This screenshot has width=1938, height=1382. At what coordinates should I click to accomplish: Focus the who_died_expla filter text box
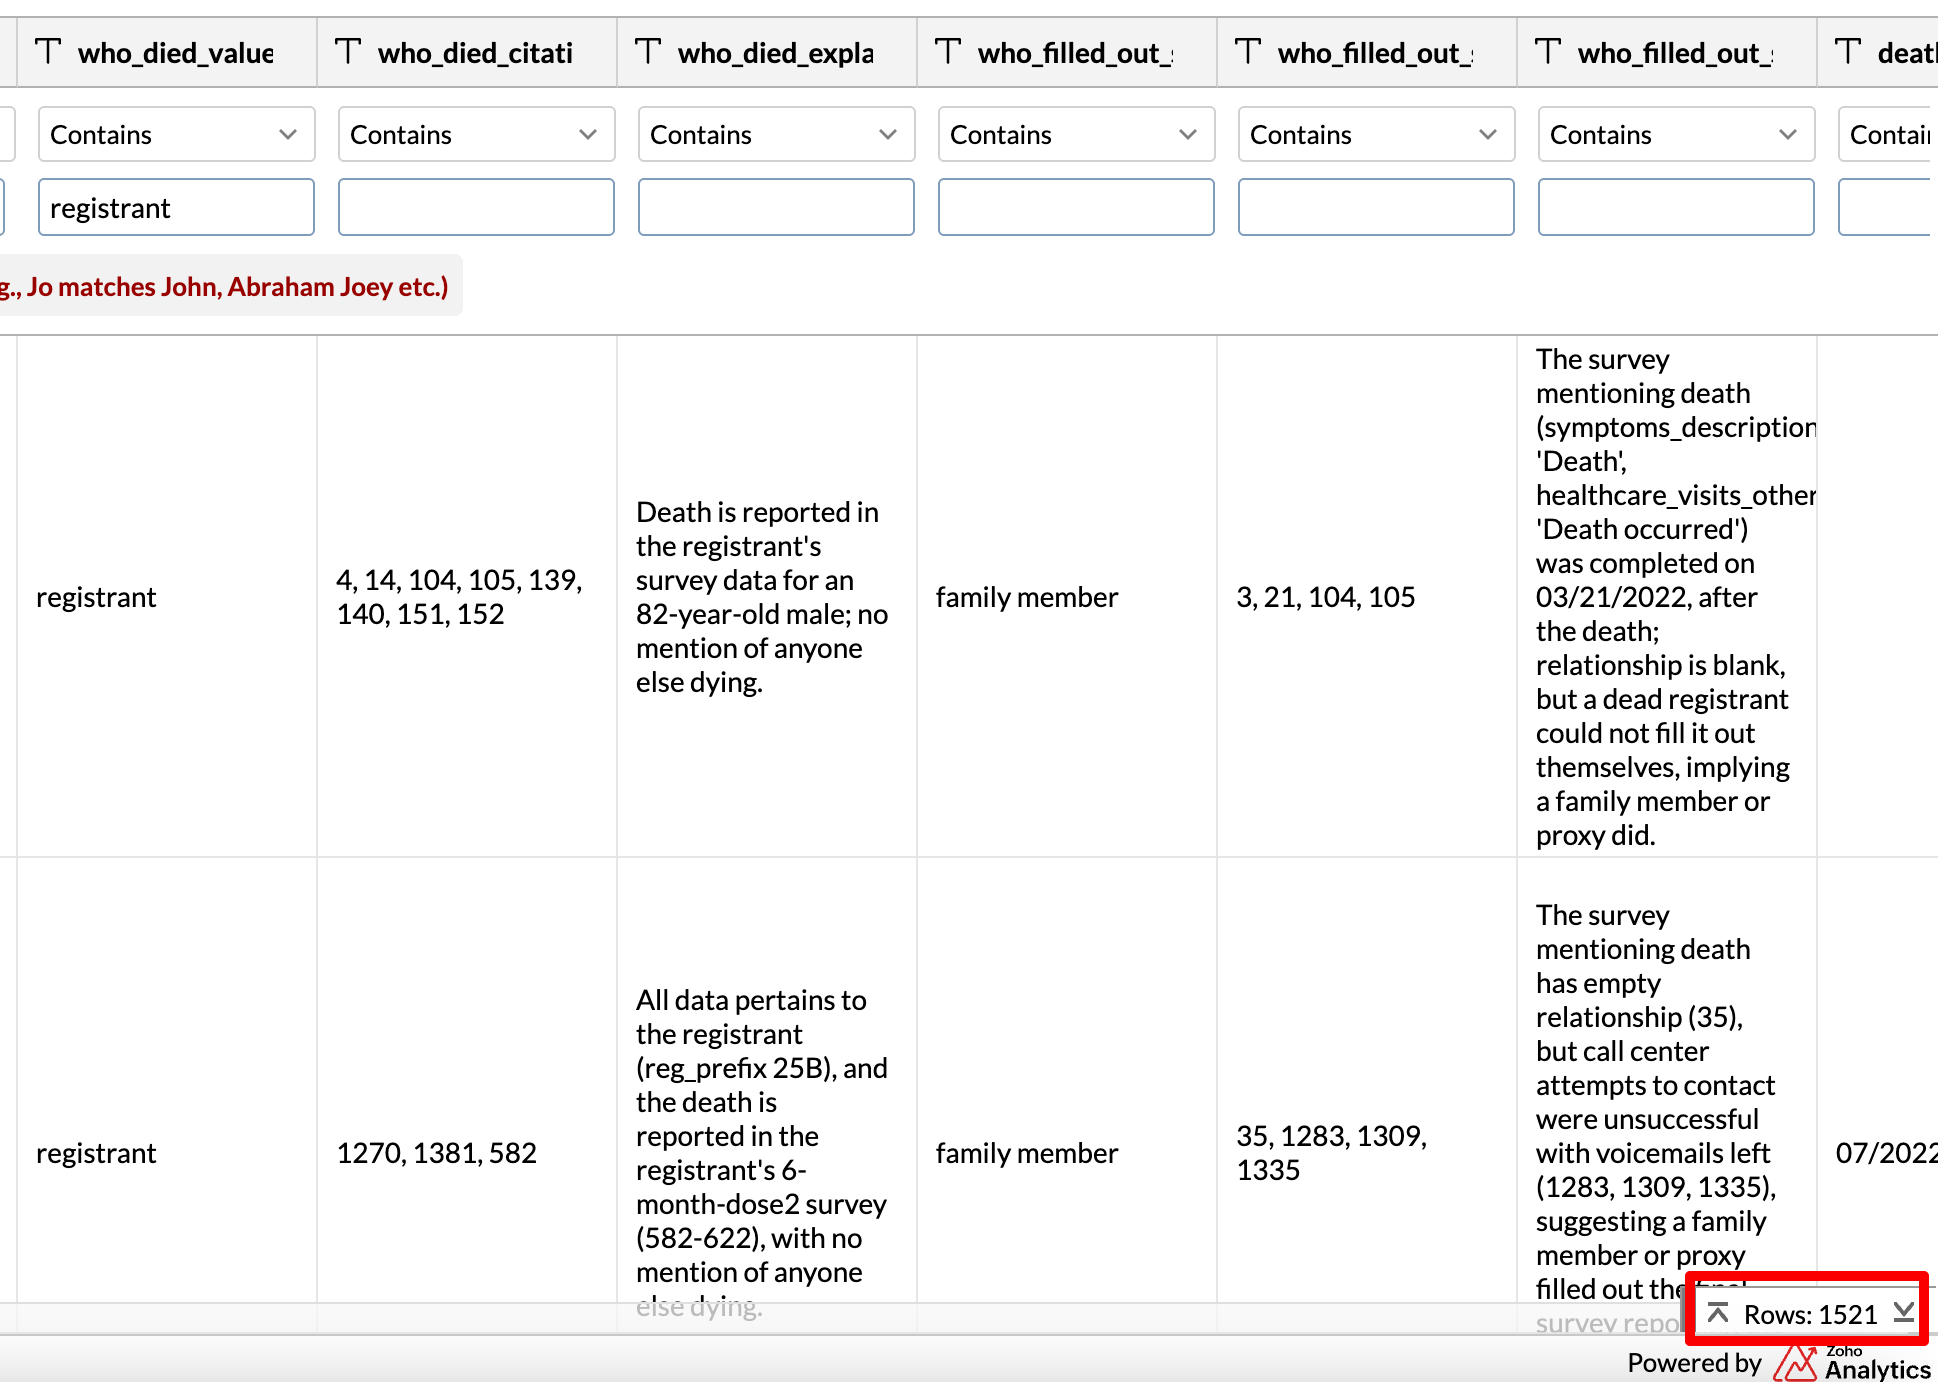click(x=776, y=208)
